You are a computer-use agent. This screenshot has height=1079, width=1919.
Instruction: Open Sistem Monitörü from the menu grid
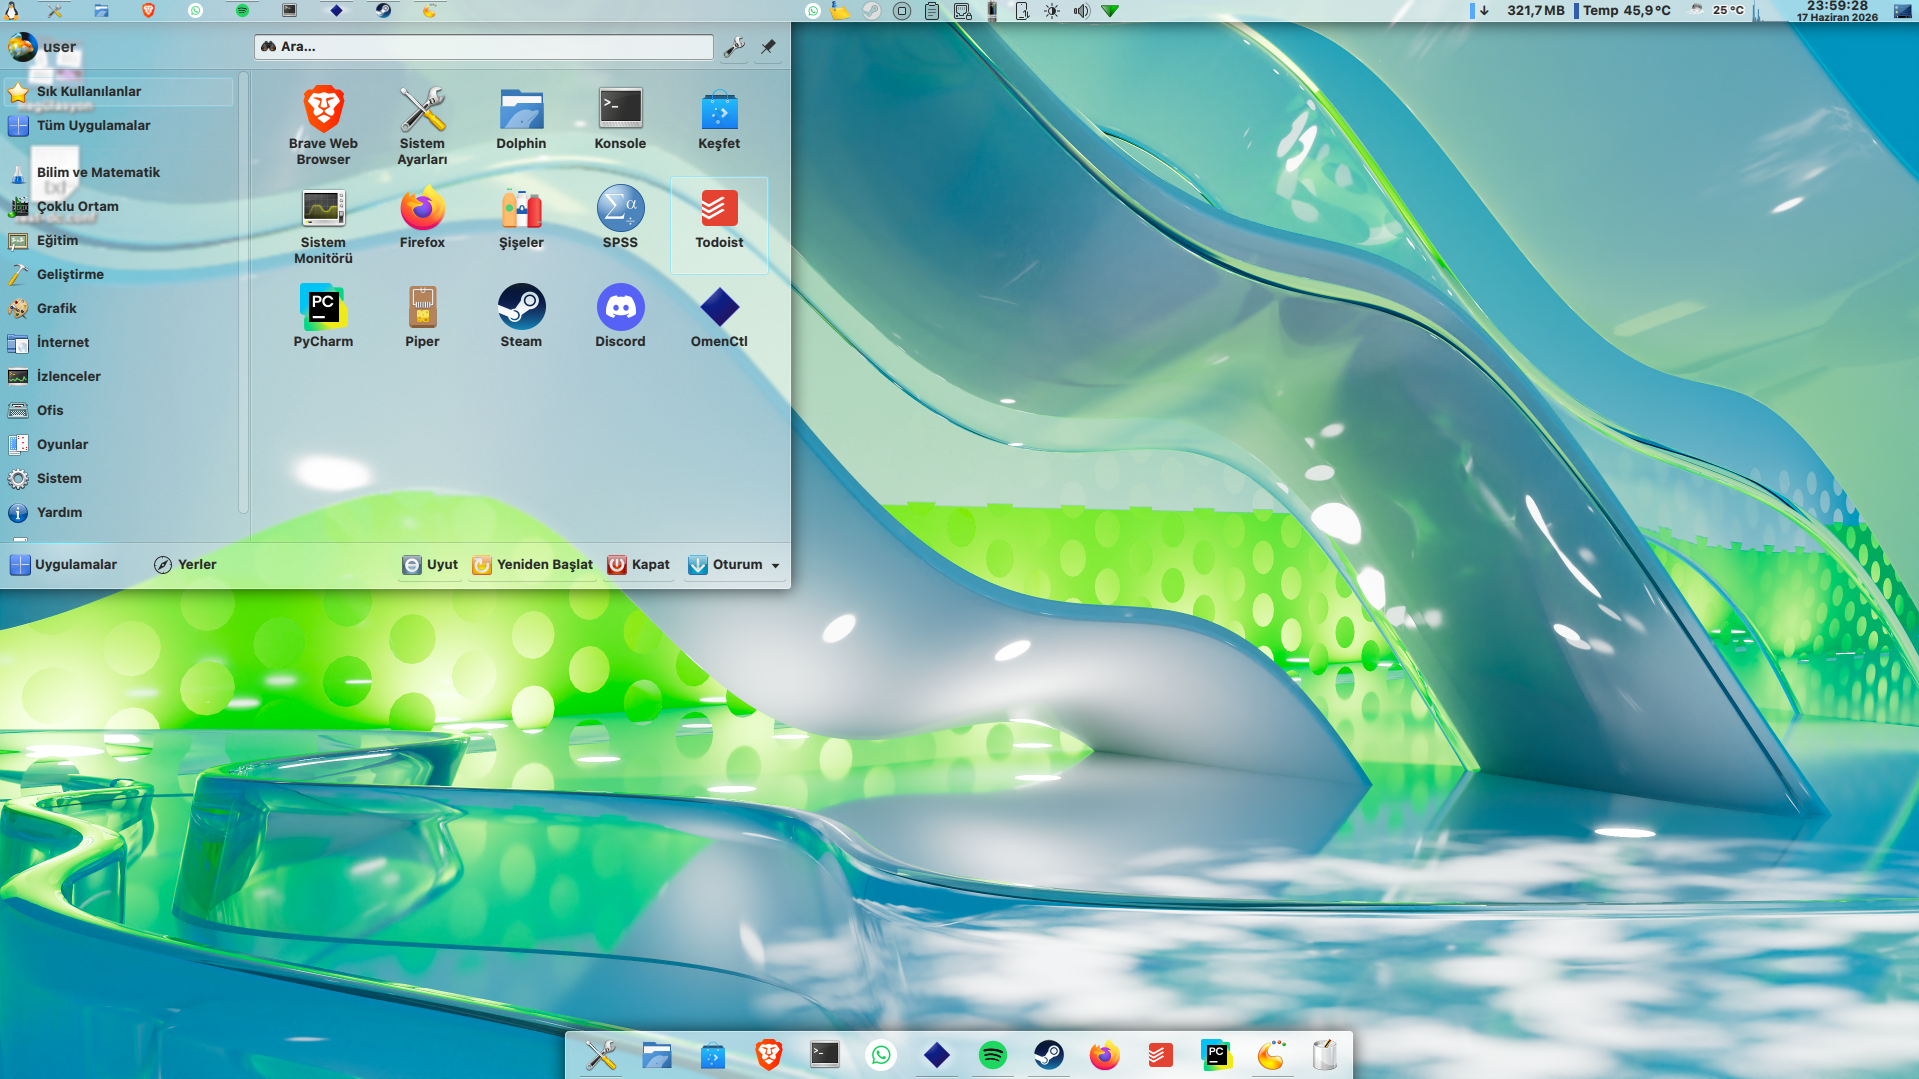click(323, 225)
